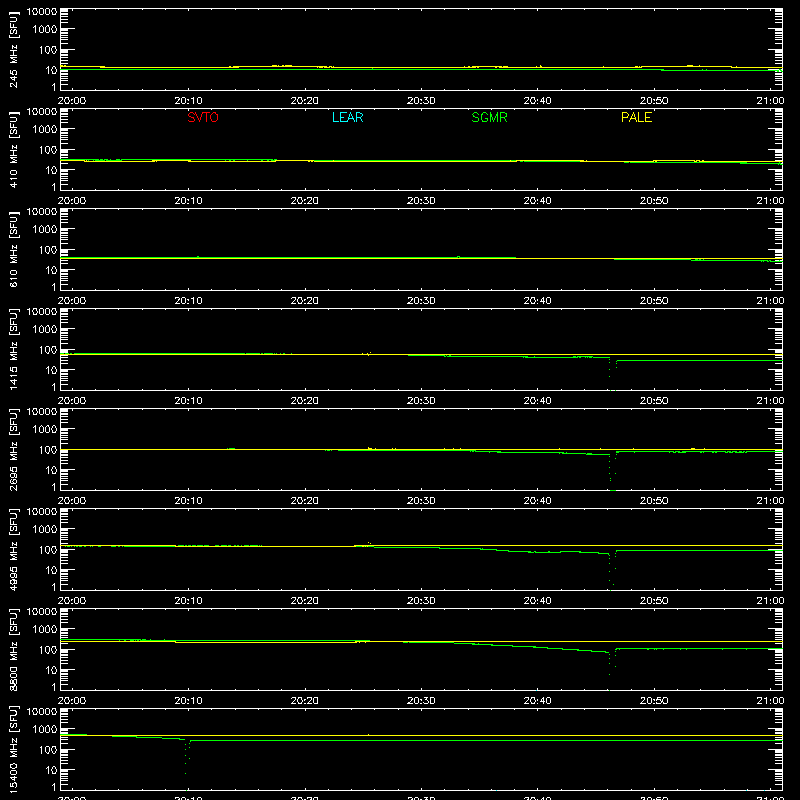The height and width of the screenshot is (800, 800).
Task: Click the green SGMR dip in 2695 MHz plot
Action: click(612, 472)
